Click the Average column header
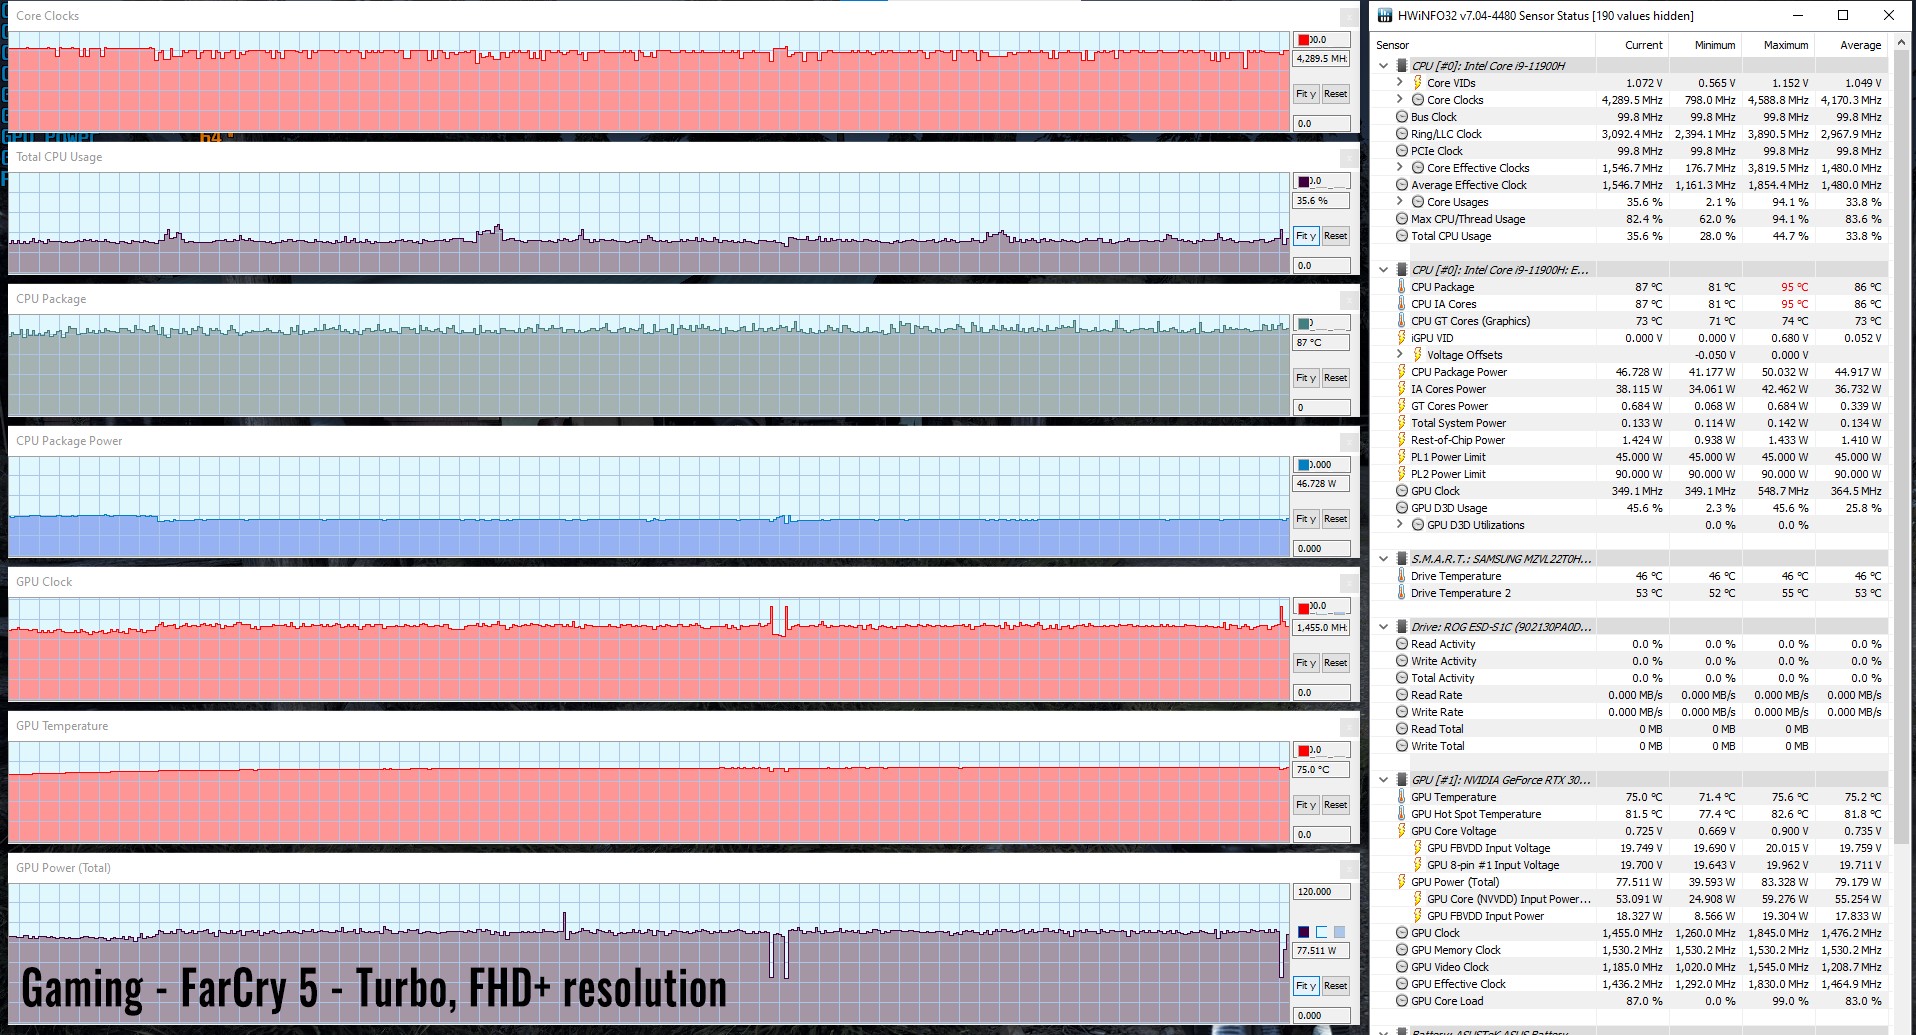 1860,45
